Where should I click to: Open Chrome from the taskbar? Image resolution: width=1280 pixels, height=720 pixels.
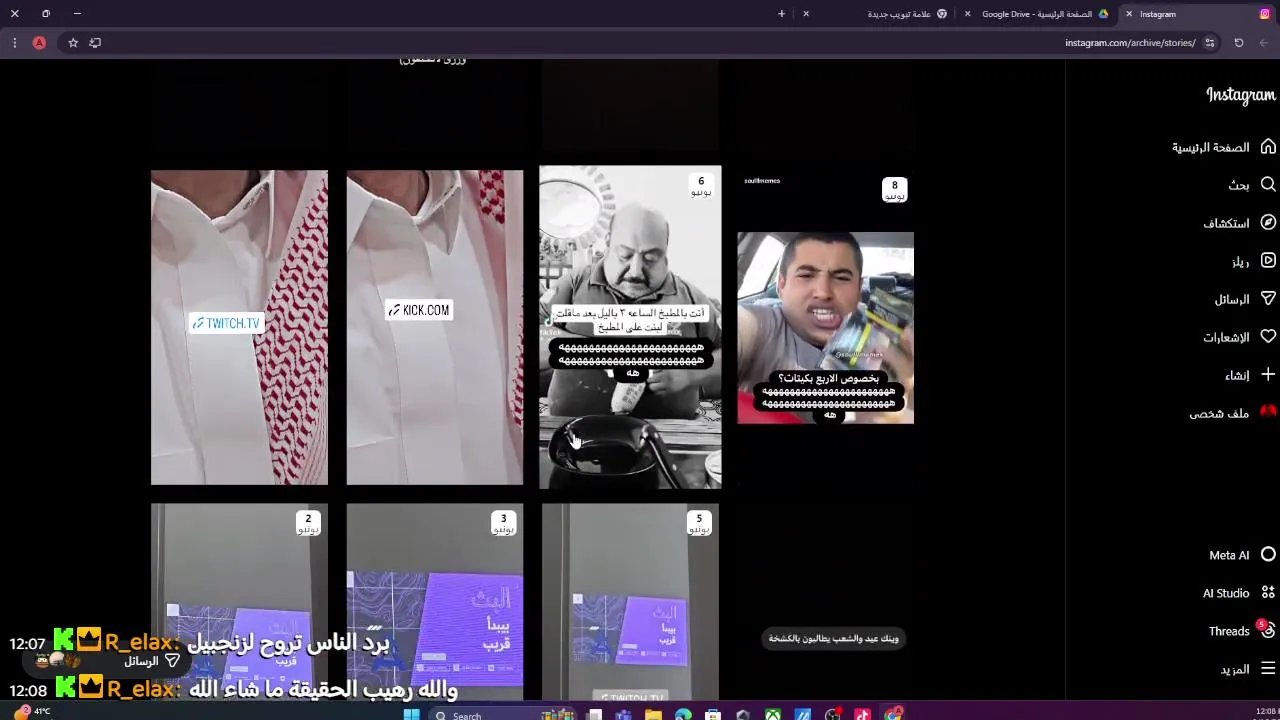[x=892, y=714]
